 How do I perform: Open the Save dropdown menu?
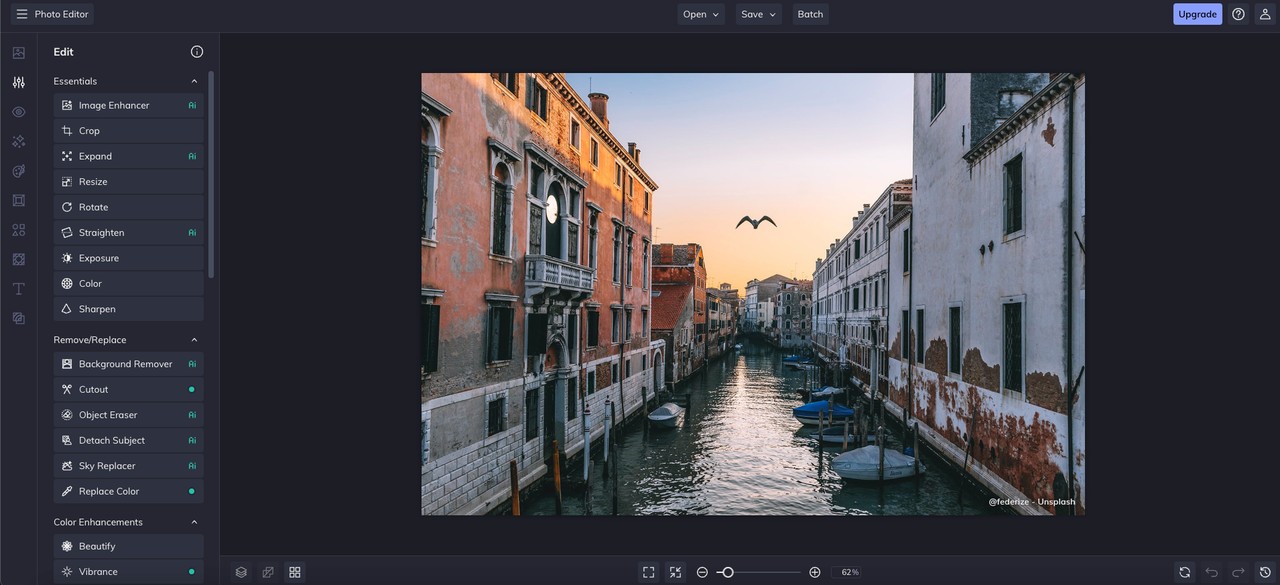click(758, 14)
